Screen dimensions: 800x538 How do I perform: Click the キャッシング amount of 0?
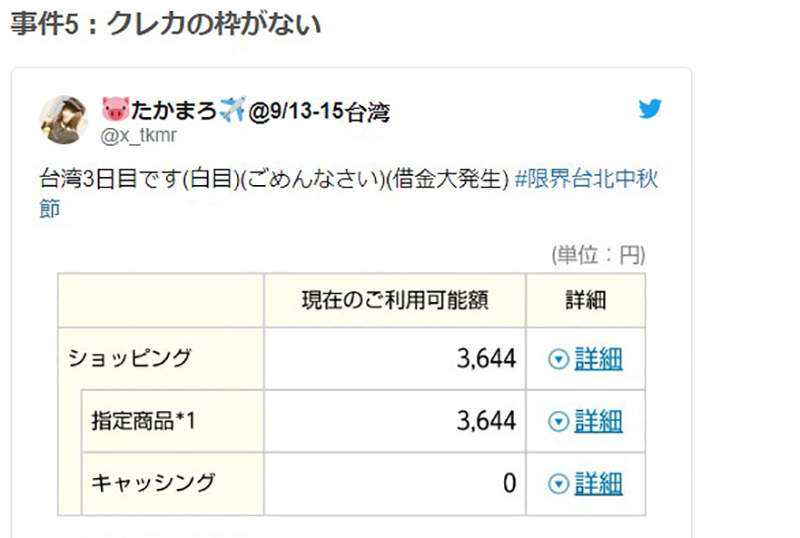[509, 484]
